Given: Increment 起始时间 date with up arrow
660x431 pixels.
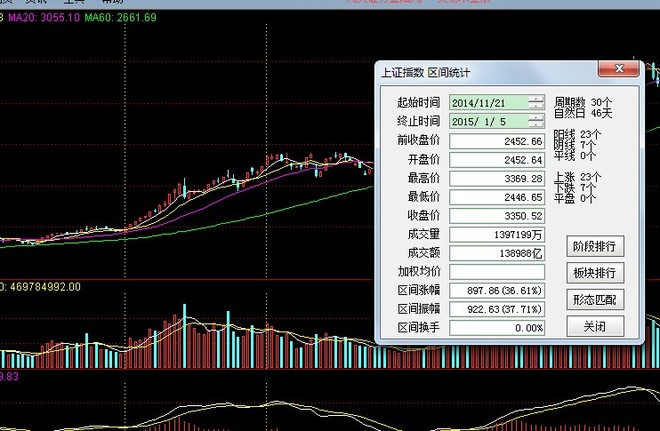Looking at the screenshot, I should [536, 99].
